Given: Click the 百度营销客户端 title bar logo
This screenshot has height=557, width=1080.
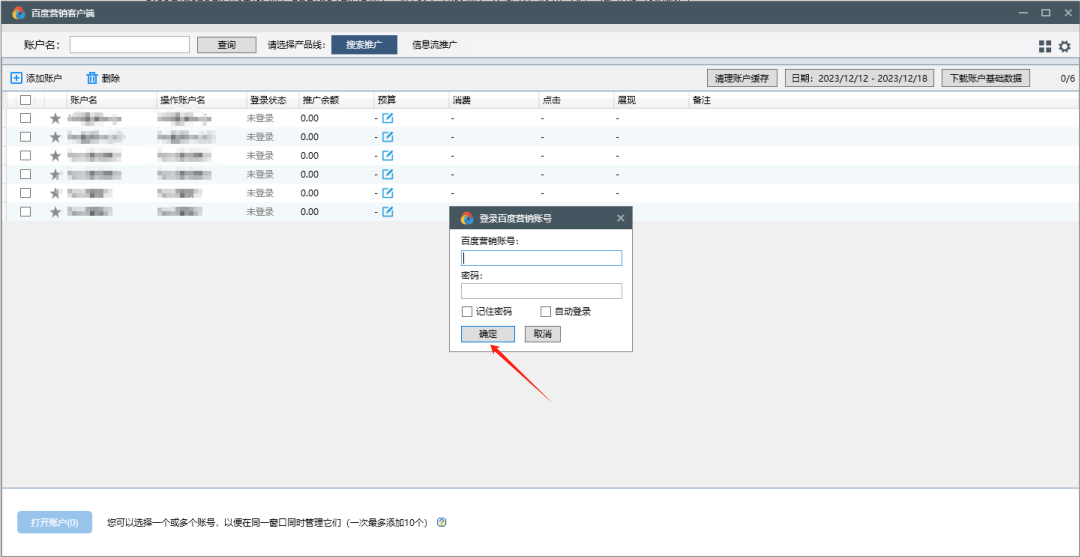Looking at the screenshot, I should 19,12.
